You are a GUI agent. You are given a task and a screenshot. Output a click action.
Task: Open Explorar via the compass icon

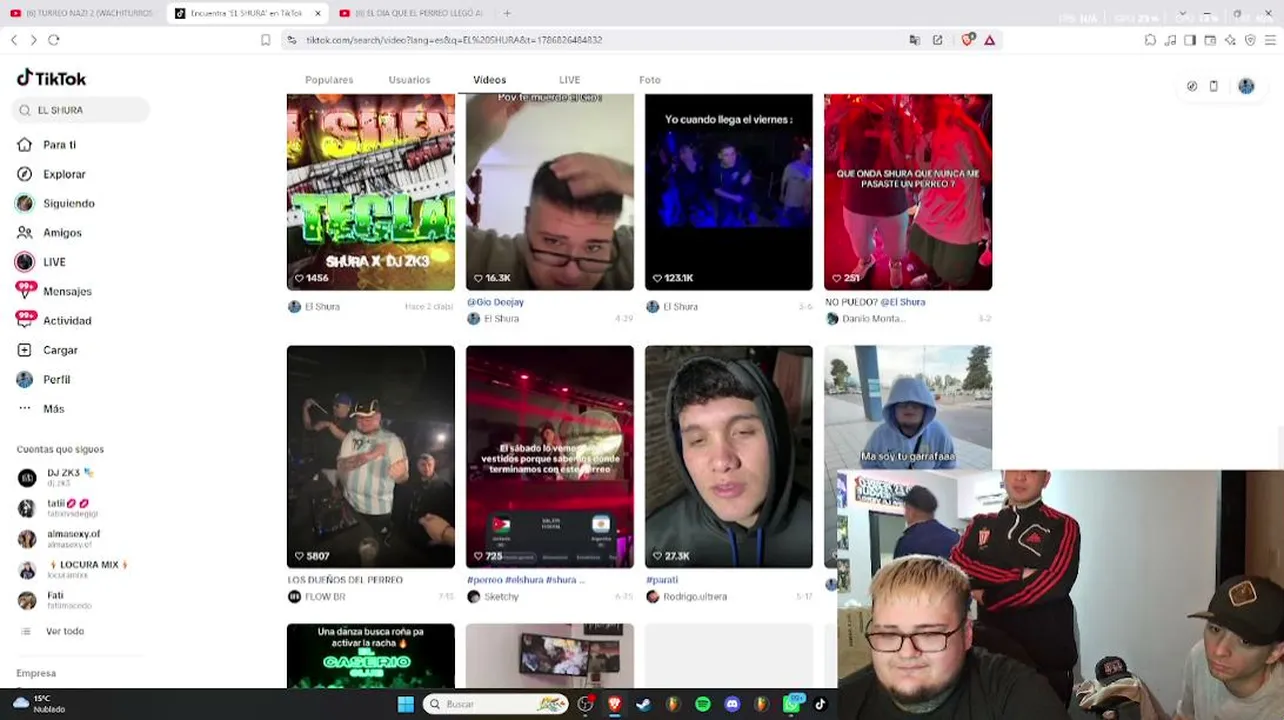pyautogui.click(x=25, y=174)
